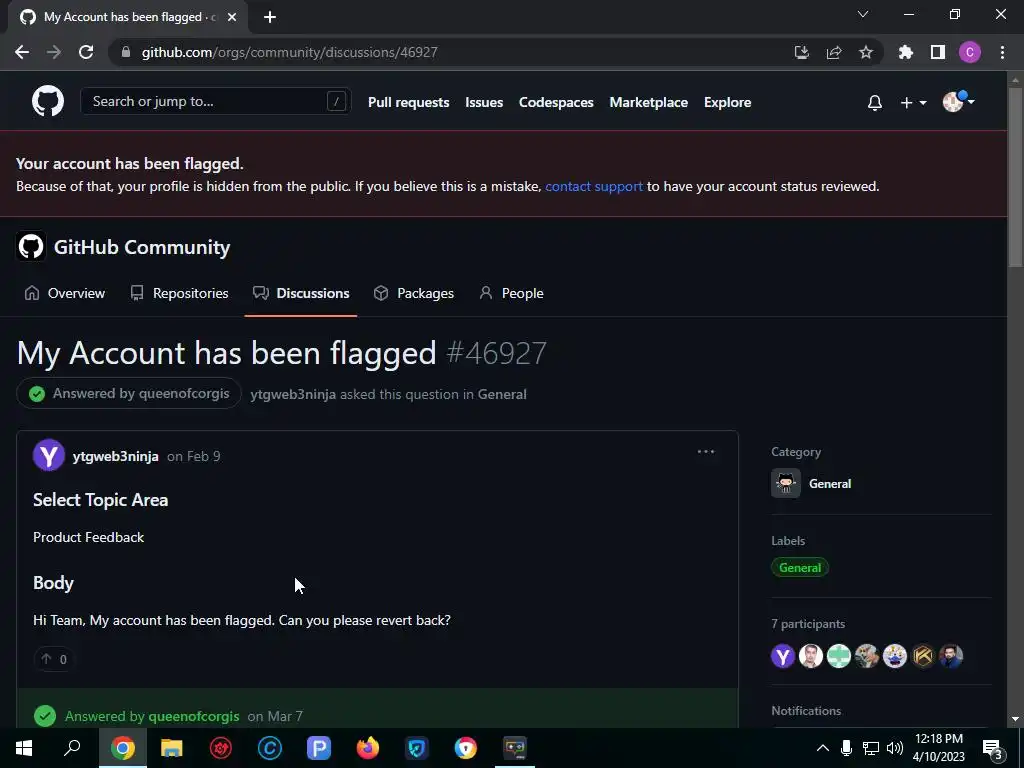Click the Answered by queenofcorgis badge
Image resolution: width=1024 pixels, height=768 pixels.
129,393
